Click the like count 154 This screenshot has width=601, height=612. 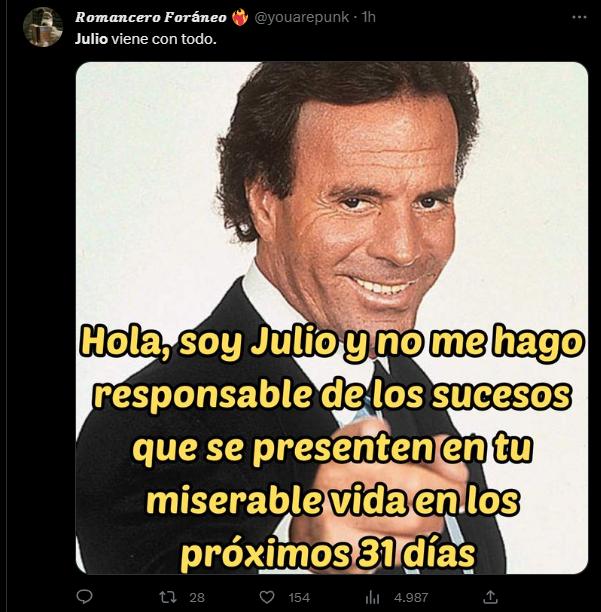point(299,598)
